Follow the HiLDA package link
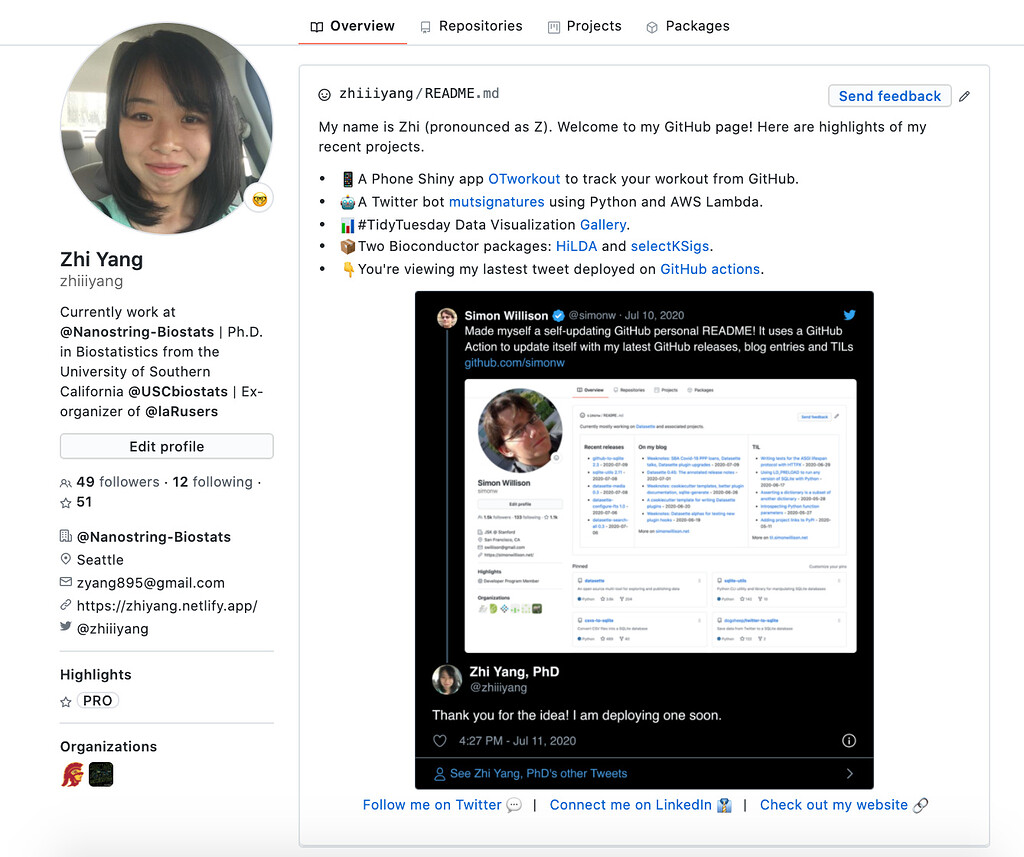The height and width of the screenshot is (857, 1024). pyautogui.click(x=576, y=246)
